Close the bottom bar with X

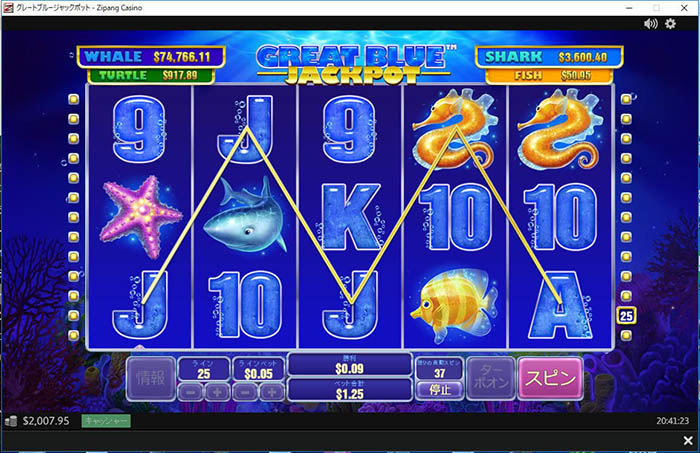click(x=688, y=441)
